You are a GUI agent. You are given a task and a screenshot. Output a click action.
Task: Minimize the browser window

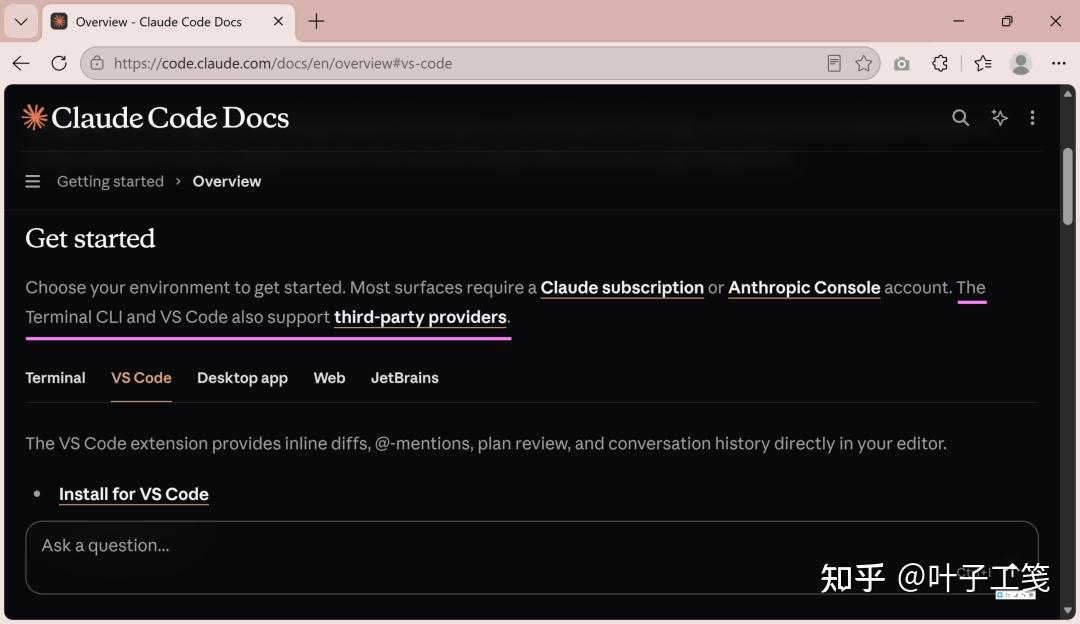[958, 21]
